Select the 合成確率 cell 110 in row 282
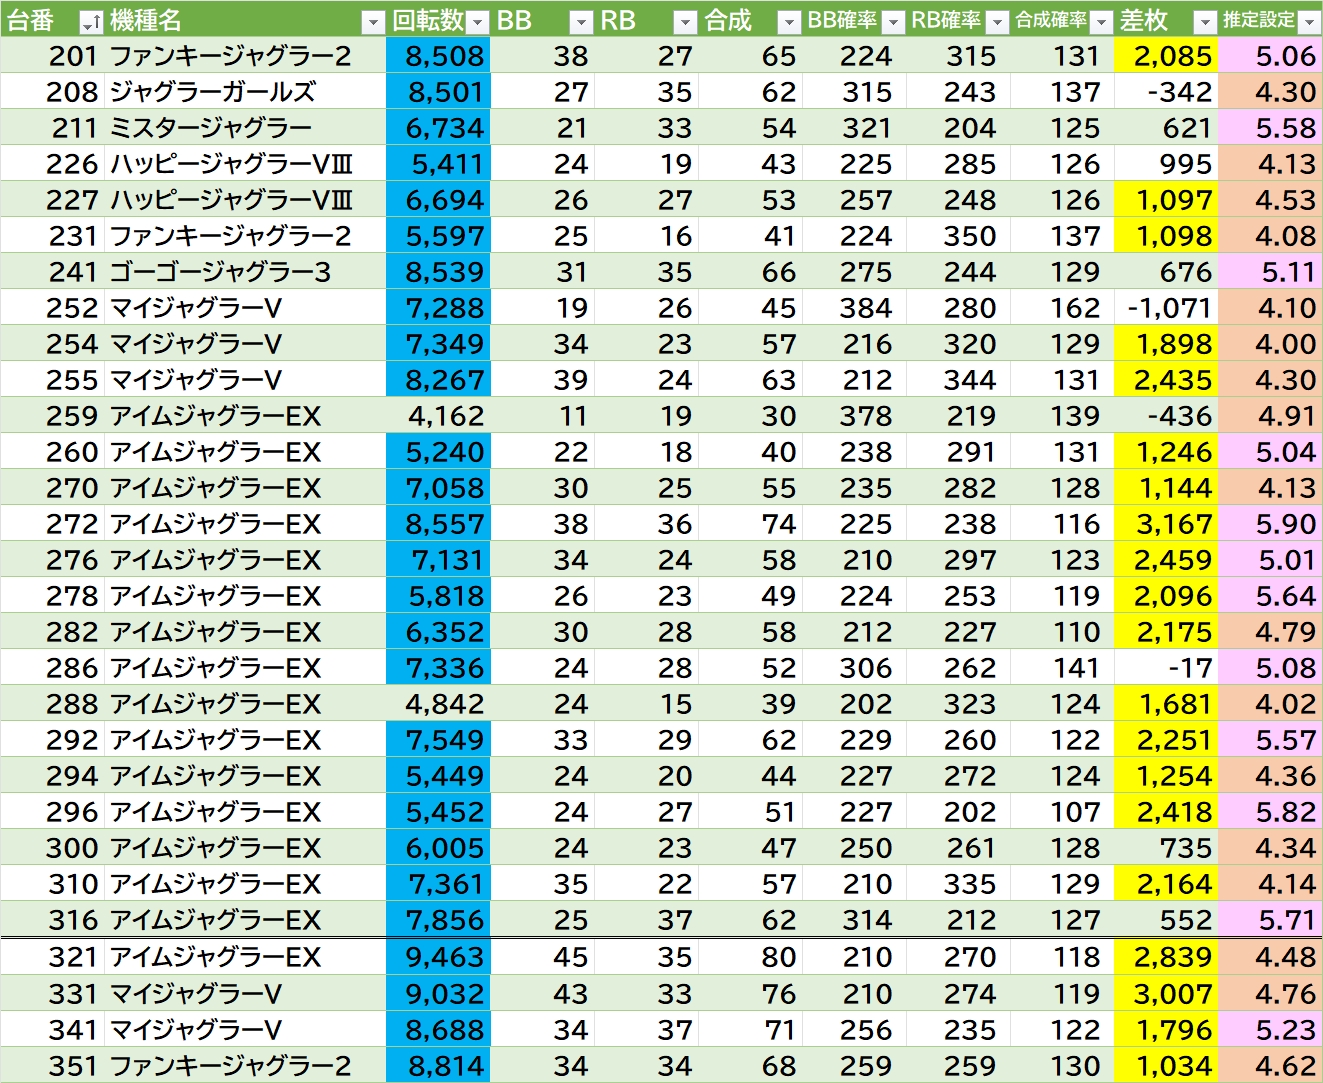Image resolution: width=1323 pixels, height=1083 pixels. [1062, 632]
